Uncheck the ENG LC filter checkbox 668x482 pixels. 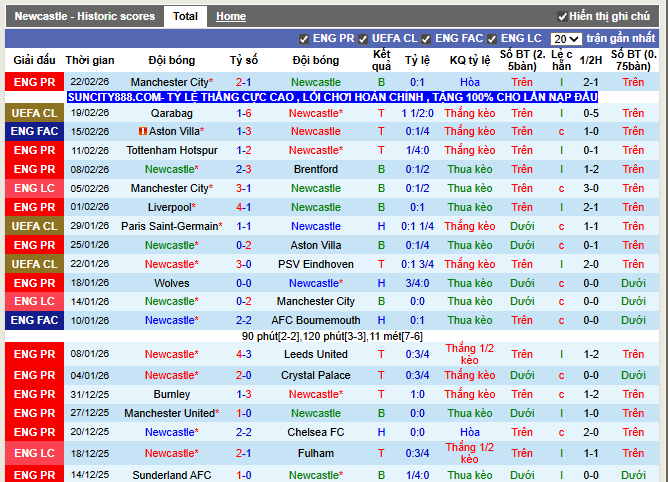[x=492, y=39]
